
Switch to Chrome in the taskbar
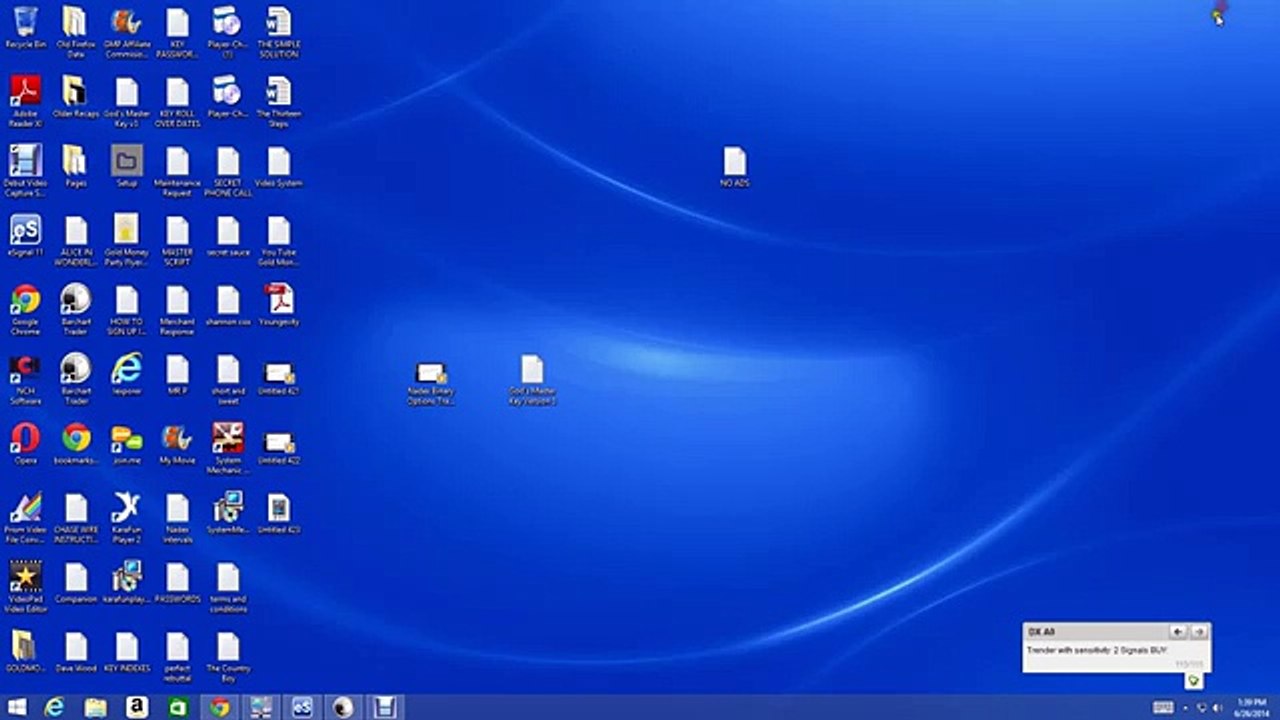point(219,707)
